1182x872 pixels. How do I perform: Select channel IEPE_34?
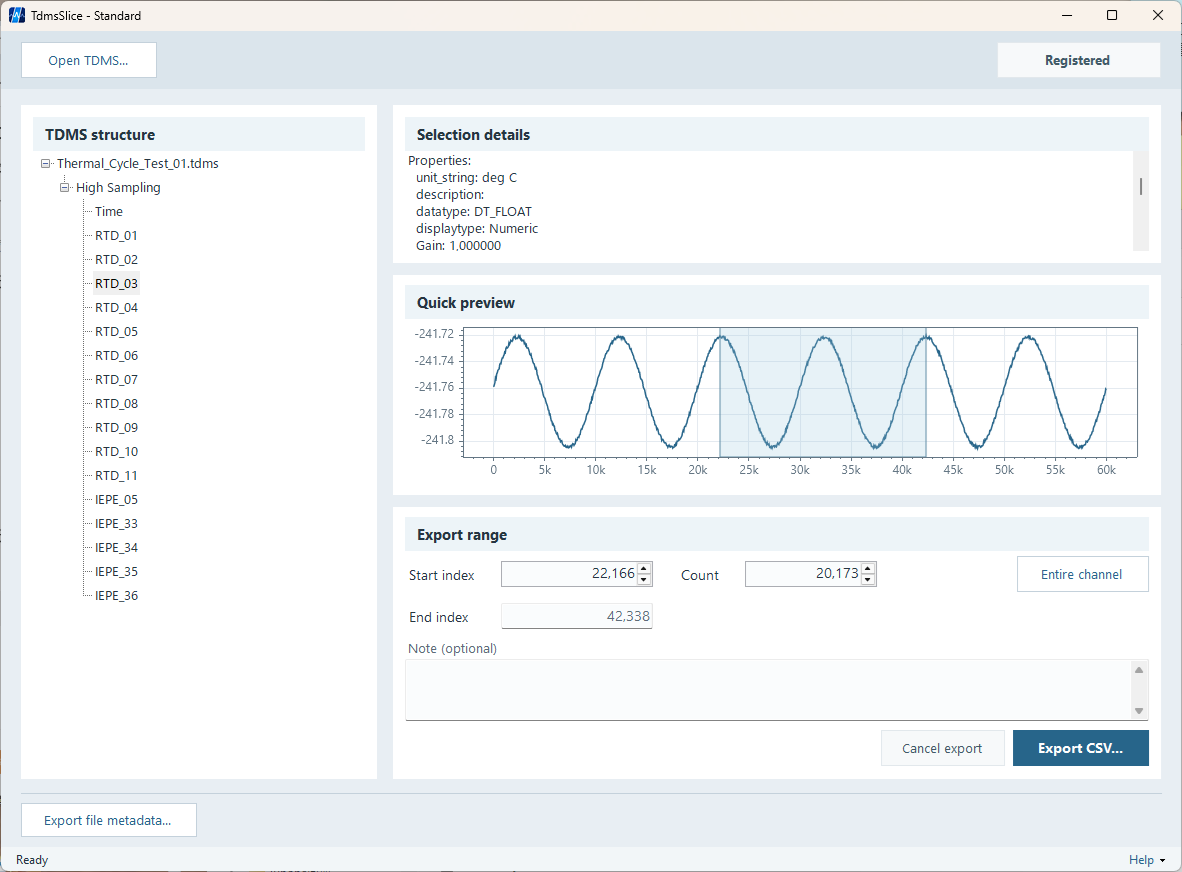116,548
